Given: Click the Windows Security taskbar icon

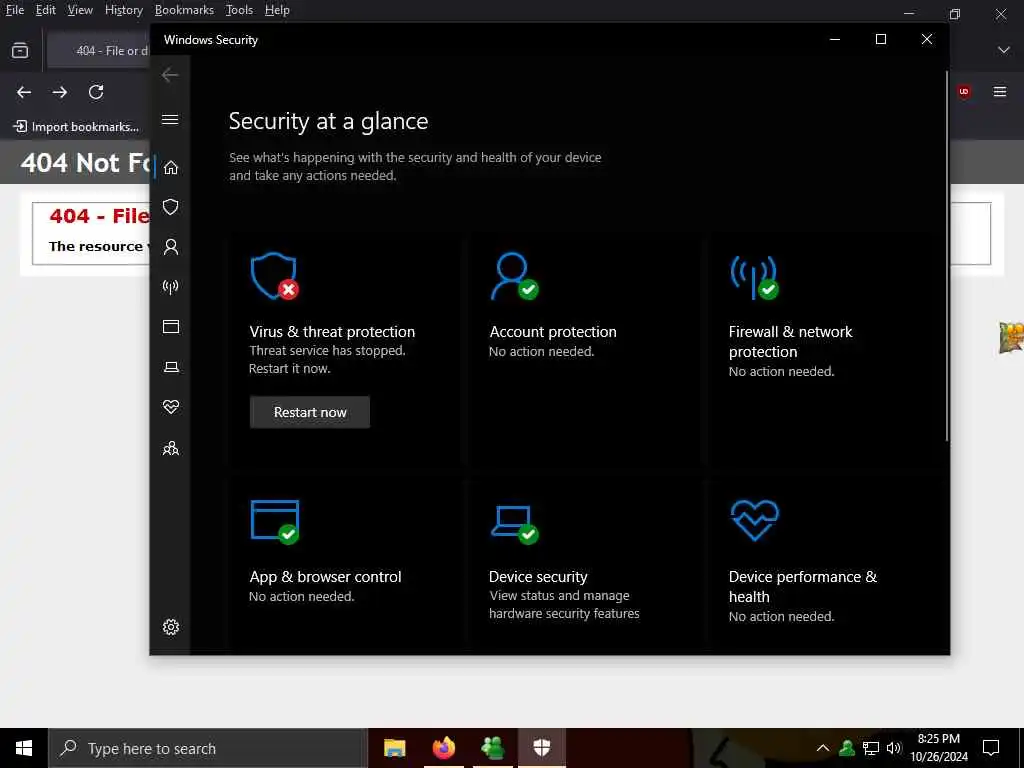Looking at the screenshot, I should coord(541,748).
